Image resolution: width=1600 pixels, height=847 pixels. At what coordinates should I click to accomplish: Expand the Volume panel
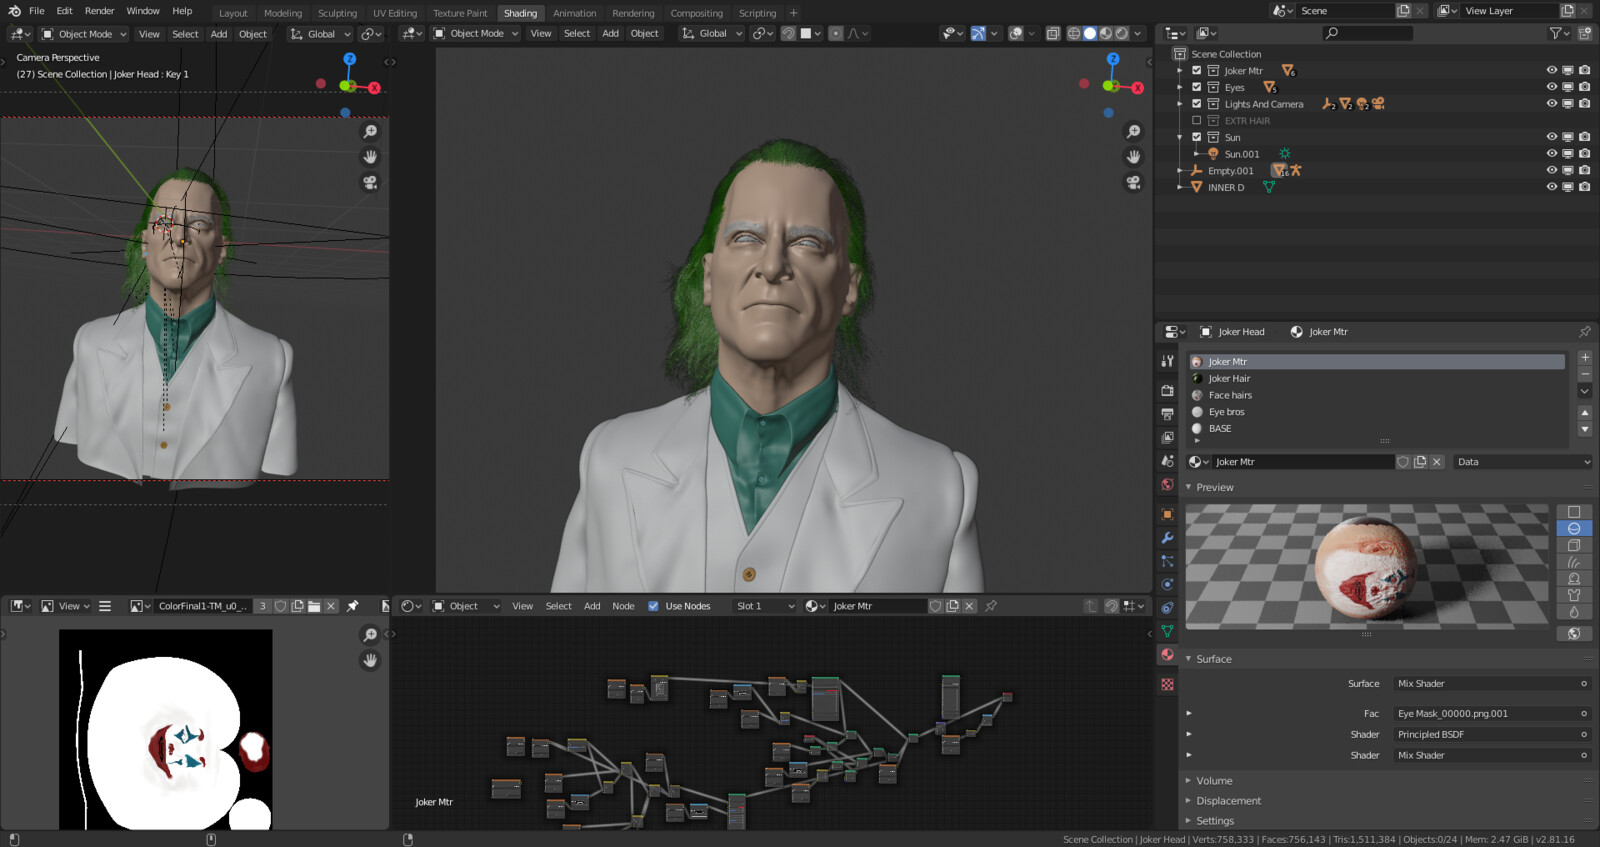(x=1188, y=781)
